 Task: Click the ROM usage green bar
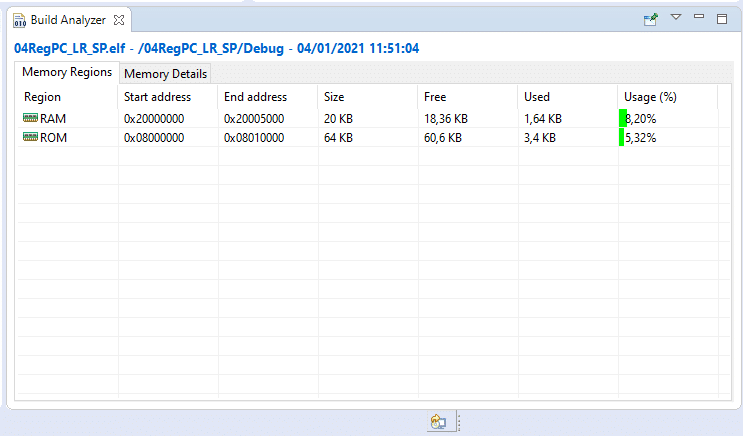[x=622, y=137]
